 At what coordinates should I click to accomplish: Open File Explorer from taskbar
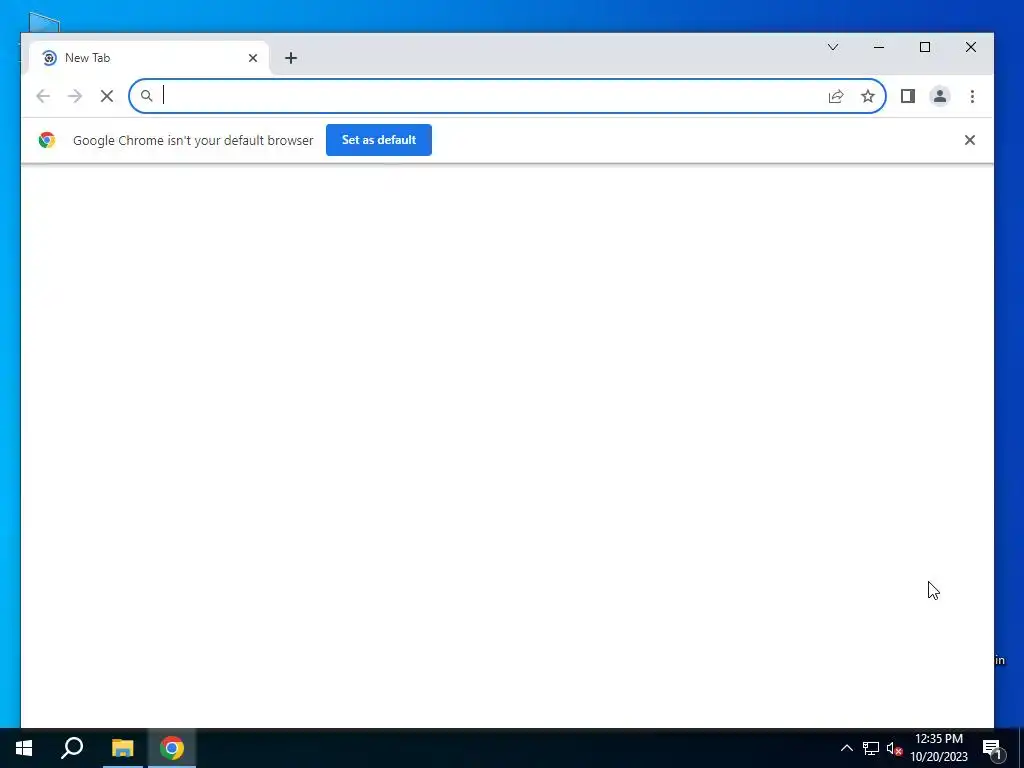pyautogui.click(x=122, y=748)
